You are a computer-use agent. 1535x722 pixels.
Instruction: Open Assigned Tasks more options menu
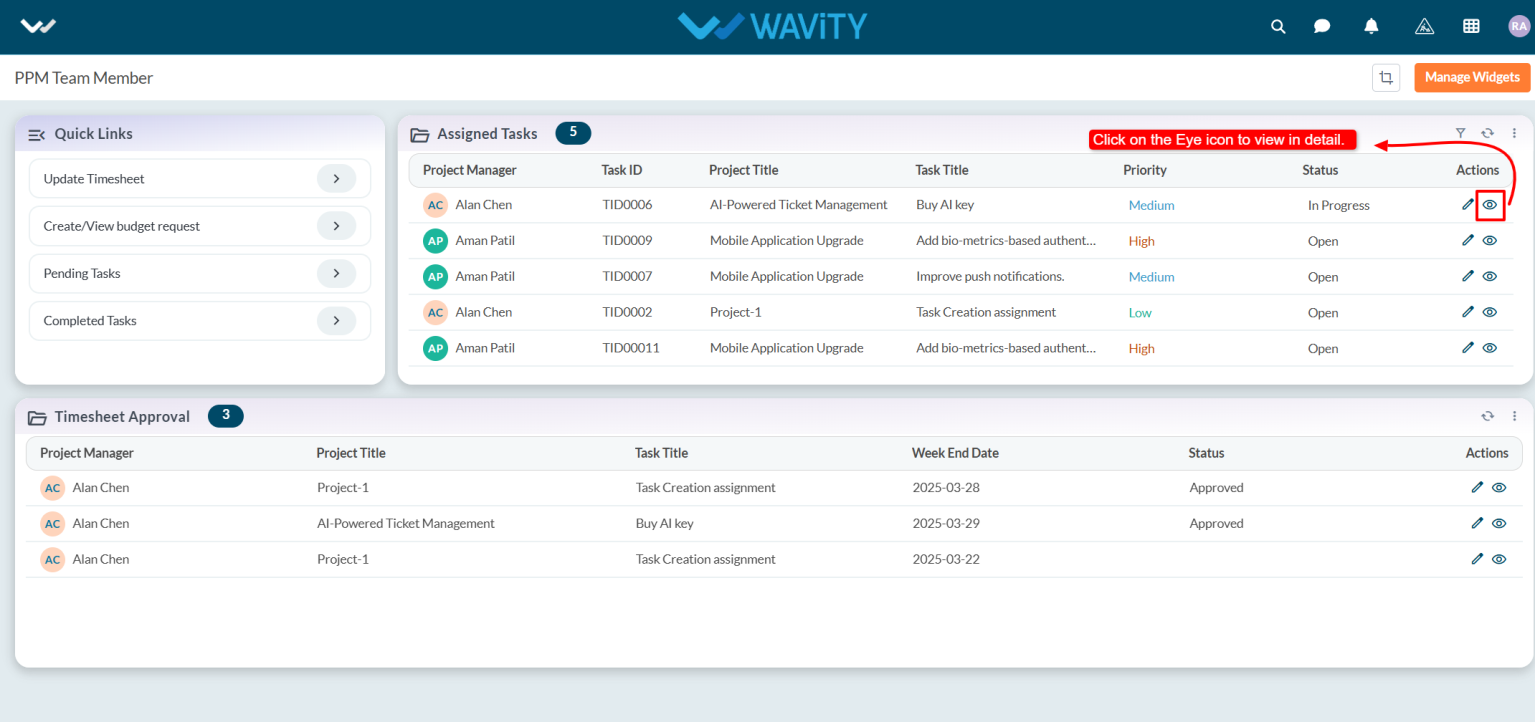pos(1514,133)
